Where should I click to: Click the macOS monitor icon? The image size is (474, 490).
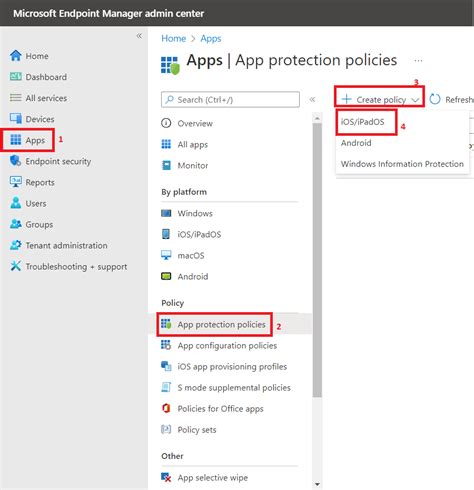tap(166, 255)
